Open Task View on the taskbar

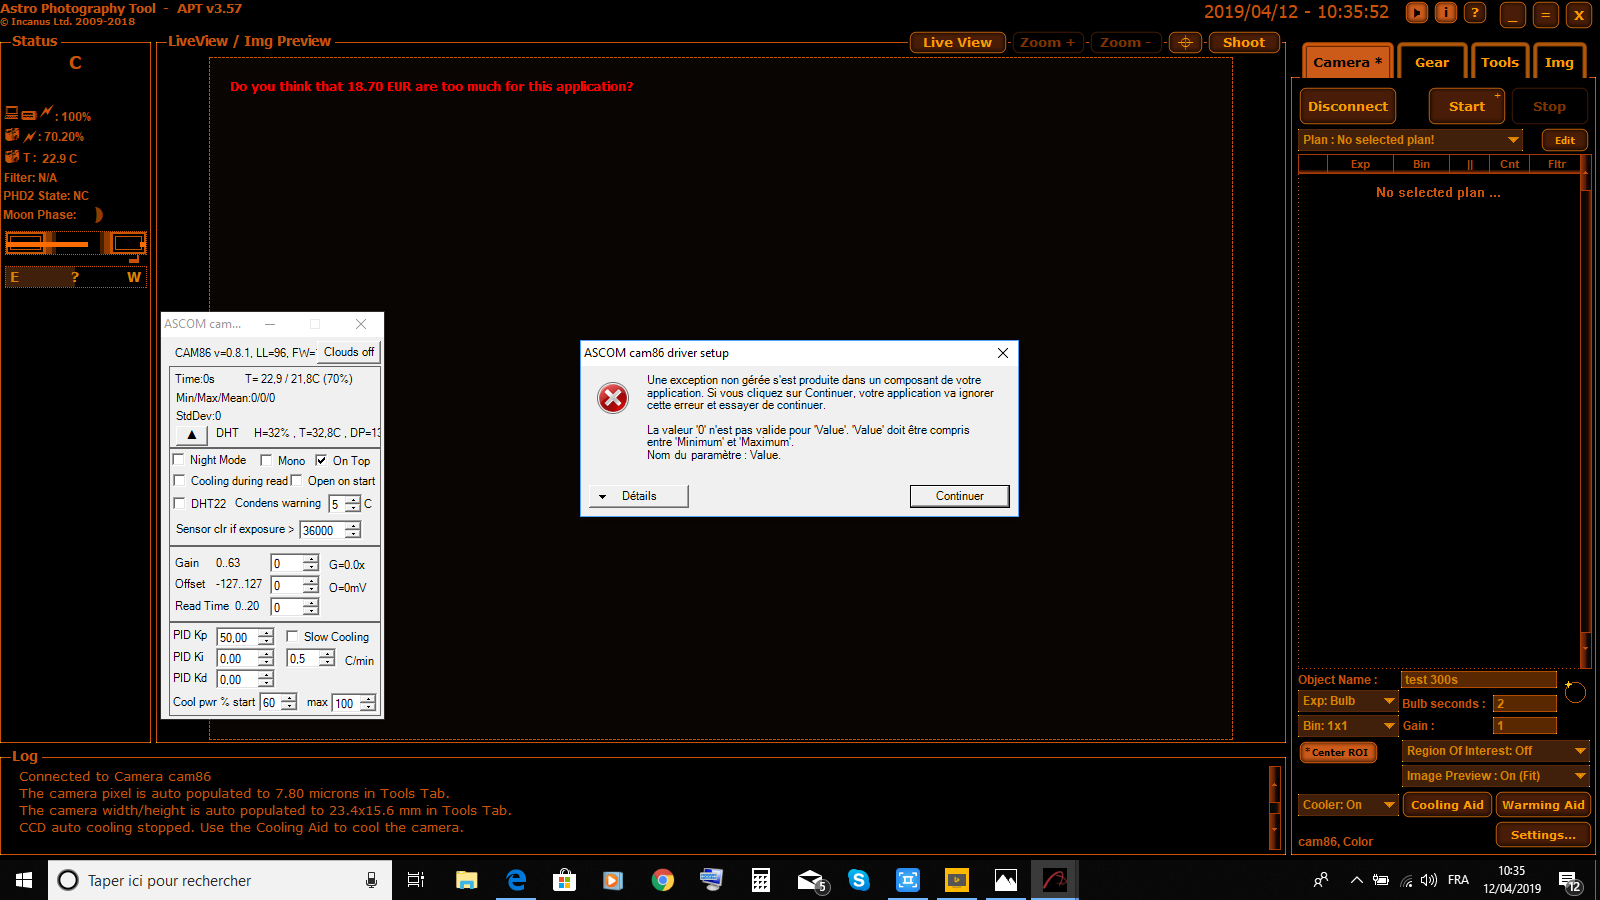(x=416, y=880)
